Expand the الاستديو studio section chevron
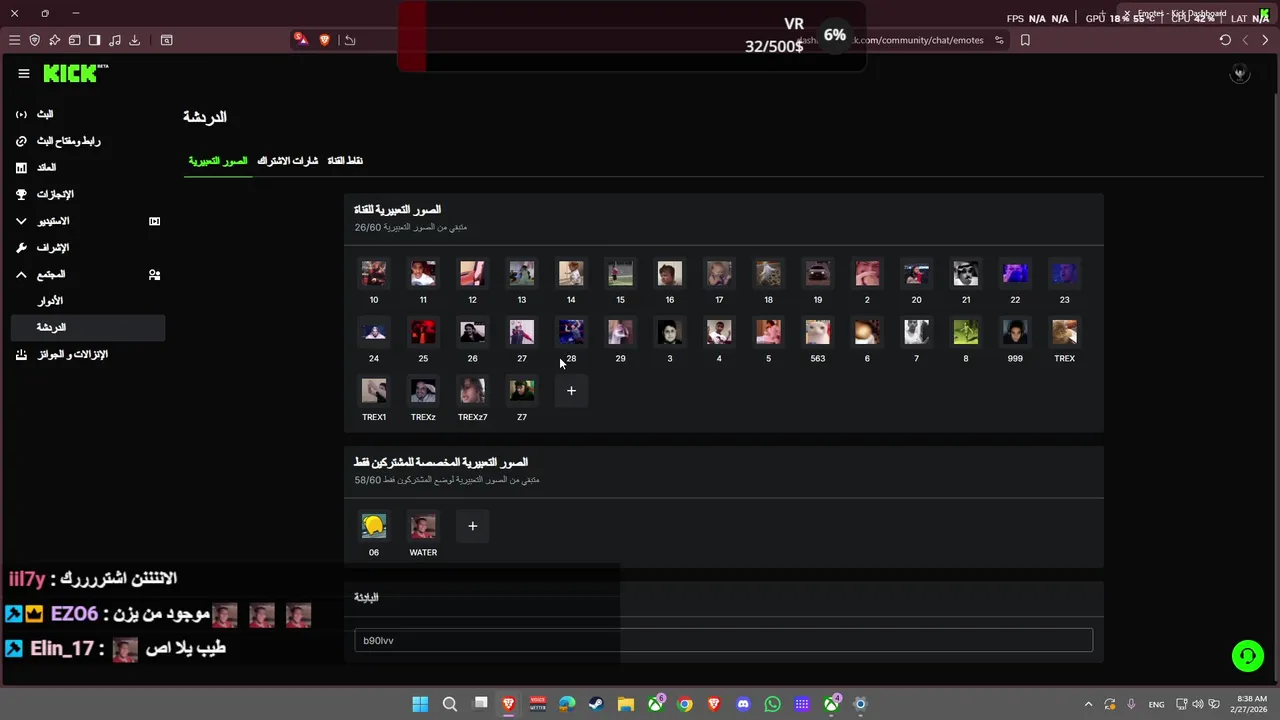The image size is (1280, 720). click(21, 221)
